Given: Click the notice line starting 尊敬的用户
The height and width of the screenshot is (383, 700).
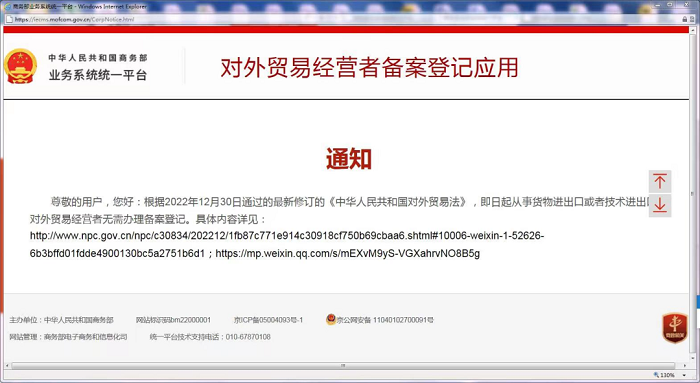Looking at the screenshot, I should 350,202.
